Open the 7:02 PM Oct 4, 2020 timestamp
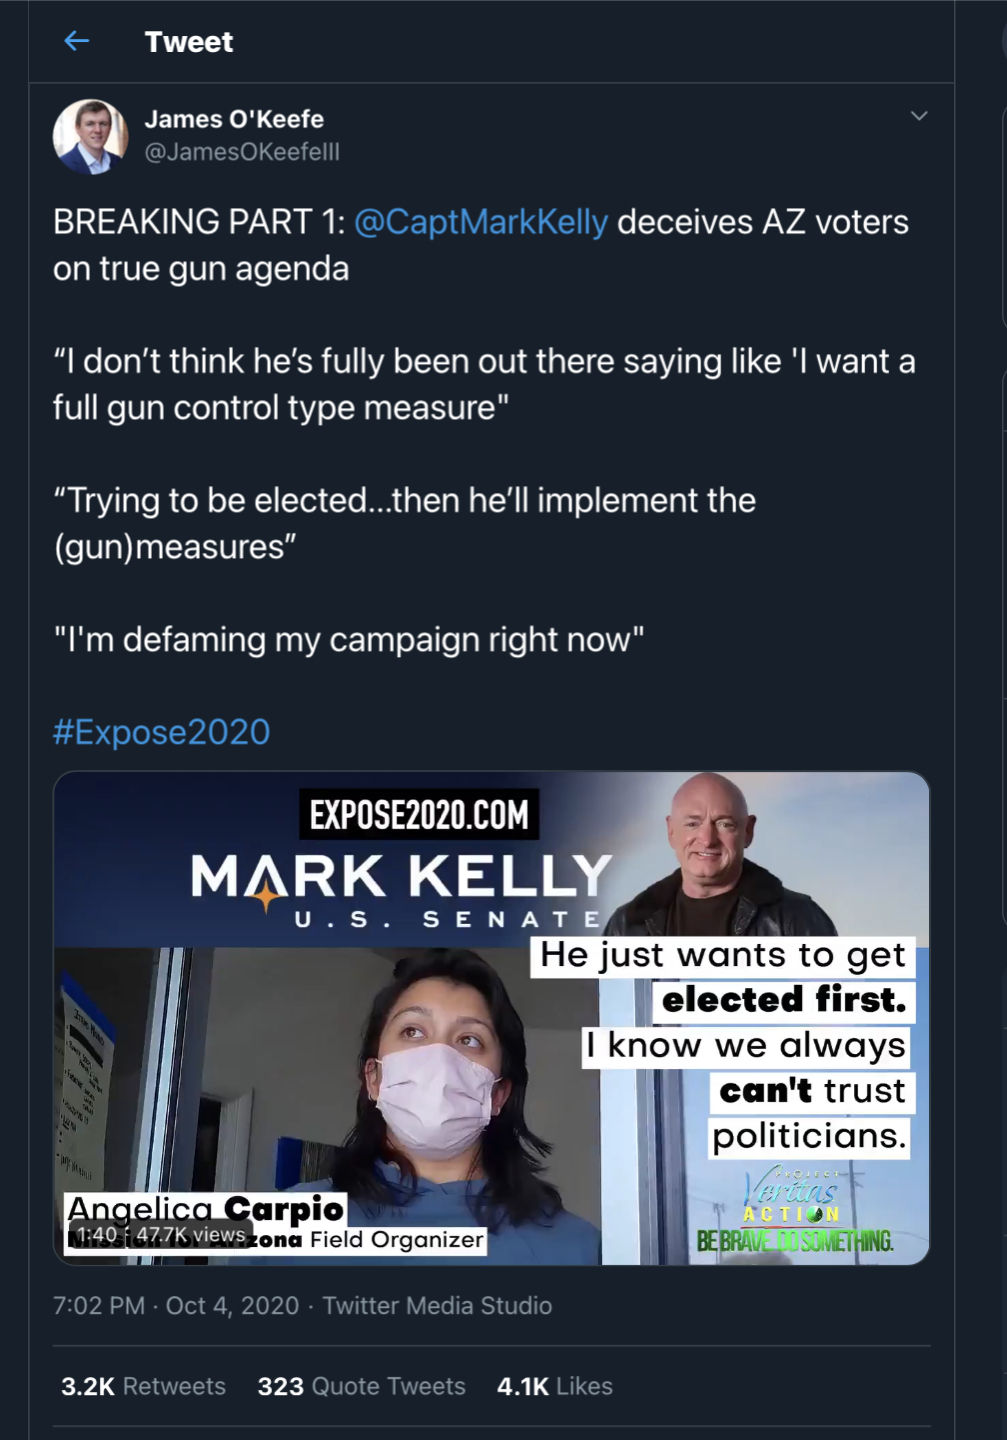The width and height of the screenshot is (1007, 1440). 176,1306
